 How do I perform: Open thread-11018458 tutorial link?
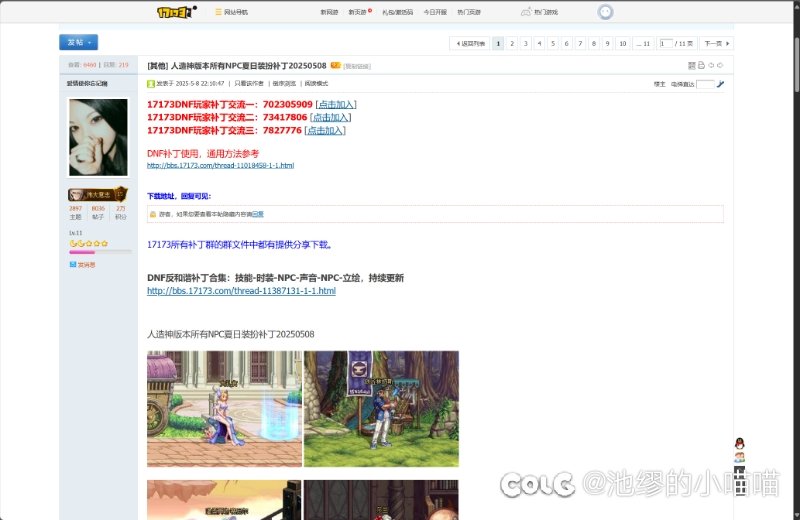(220, 165)
